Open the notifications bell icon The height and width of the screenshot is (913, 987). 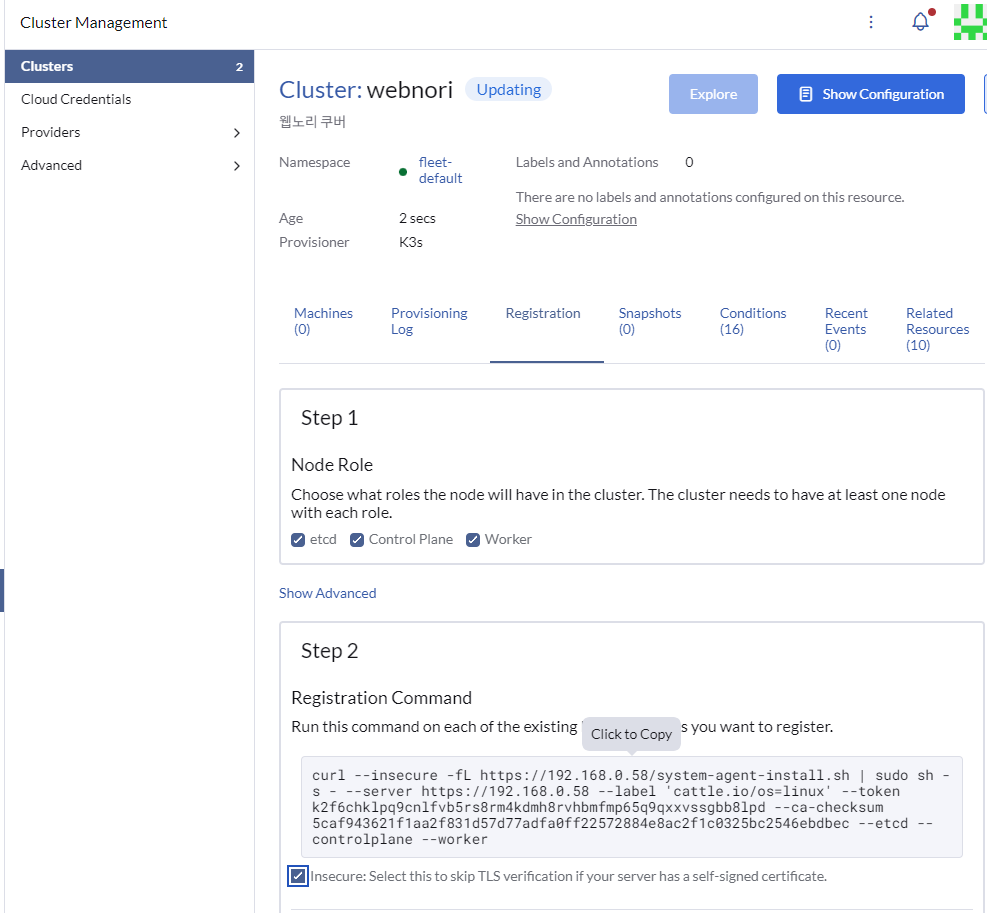(x=920, y=22)
